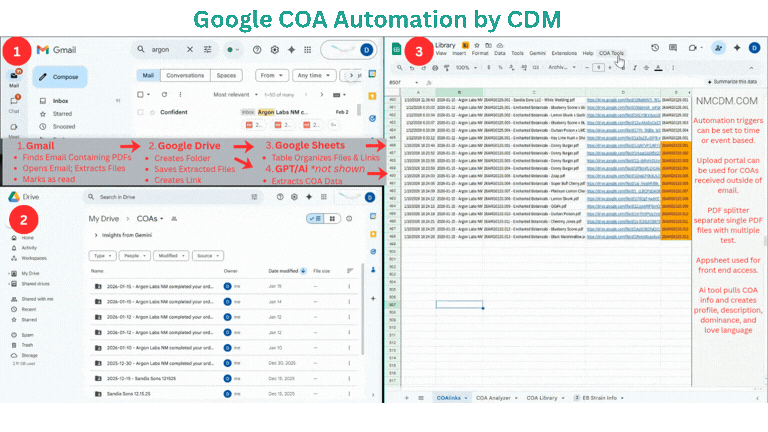This screenshot has width=768, height=432.
Task: Switch to the COA Library sheet tab
Action: tap(545, 398)
